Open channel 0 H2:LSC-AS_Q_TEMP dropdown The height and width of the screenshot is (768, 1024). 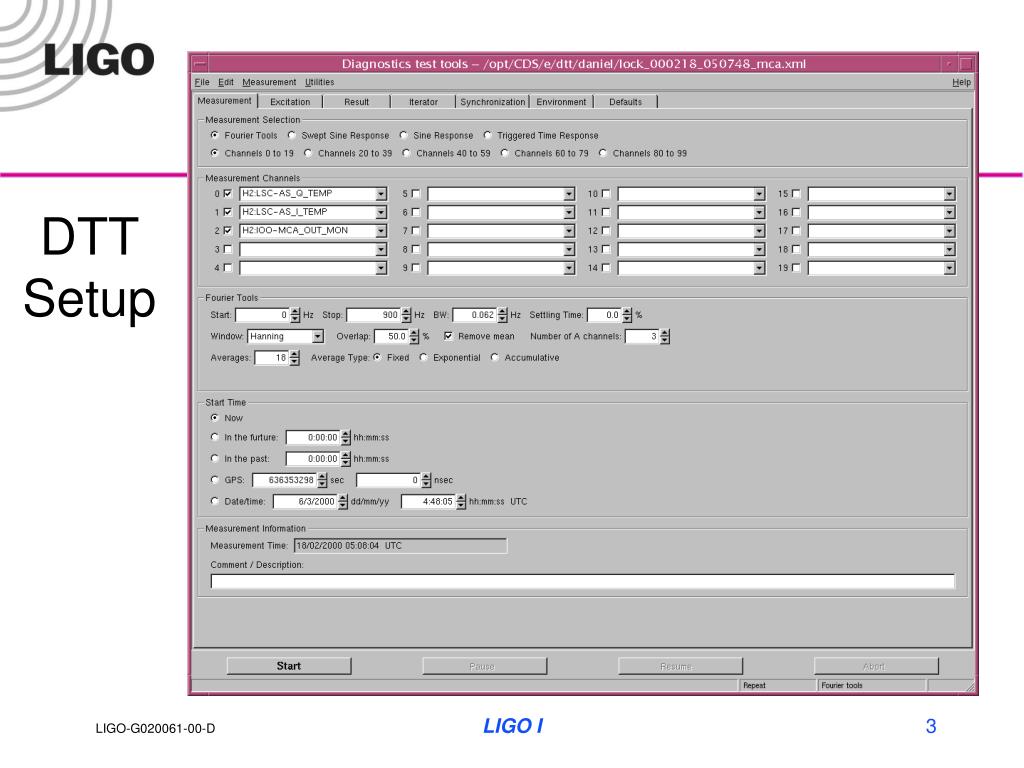coord(381,194)
